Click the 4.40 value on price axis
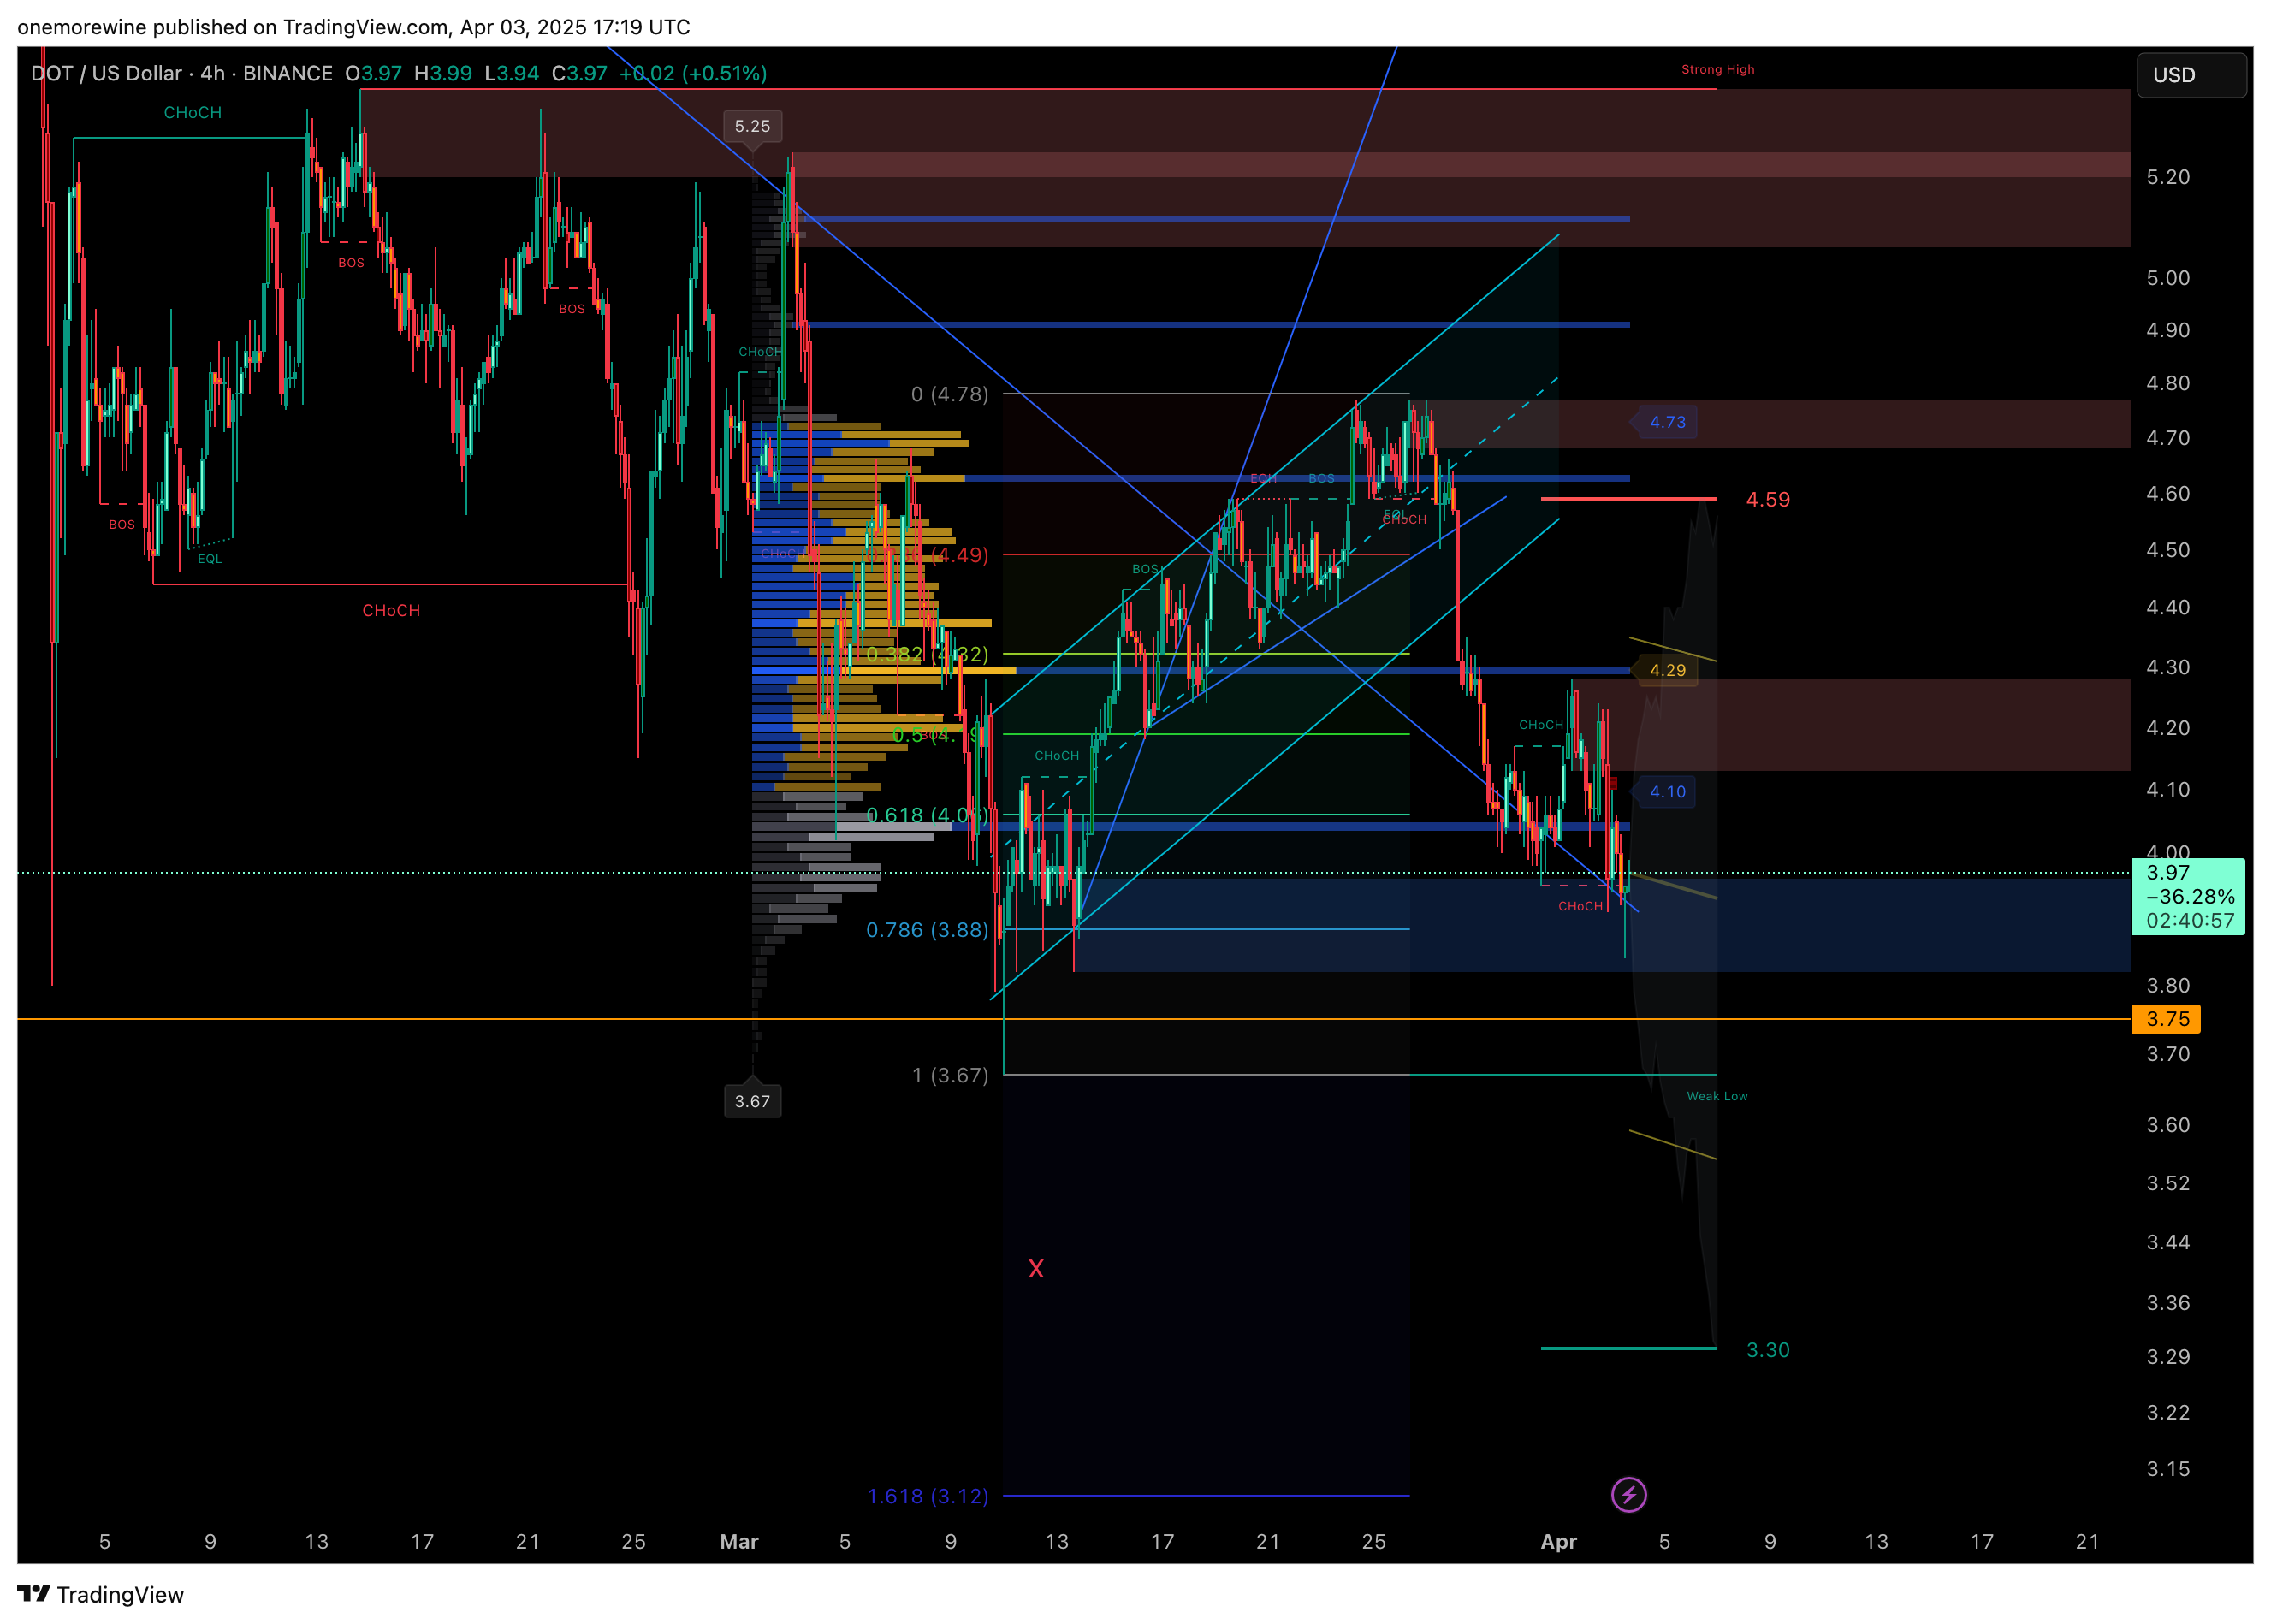The height and width of the screenshot is (1624, 2271). pos(2167,607)
